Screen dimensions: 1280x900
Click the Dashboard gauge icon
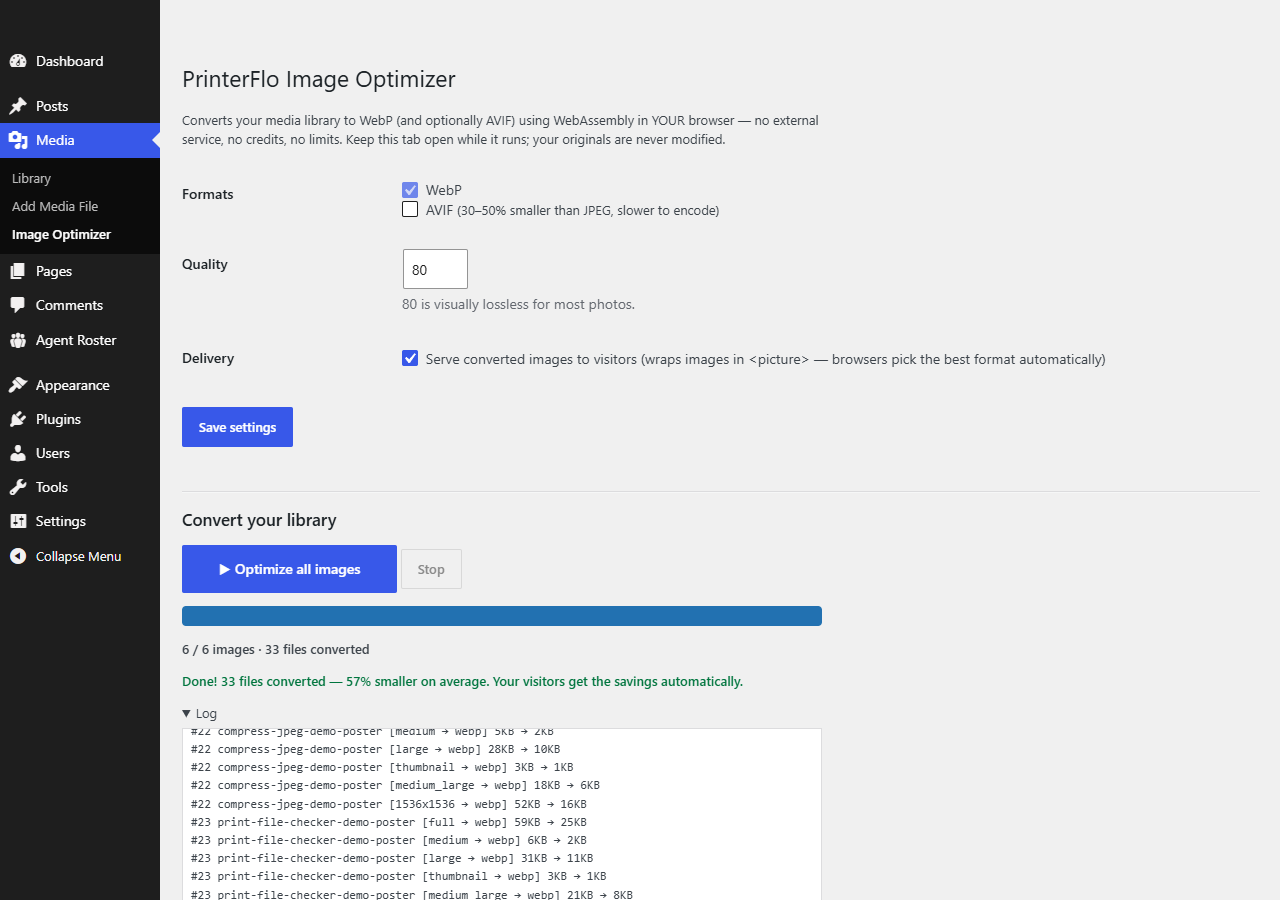pos(18,61)
